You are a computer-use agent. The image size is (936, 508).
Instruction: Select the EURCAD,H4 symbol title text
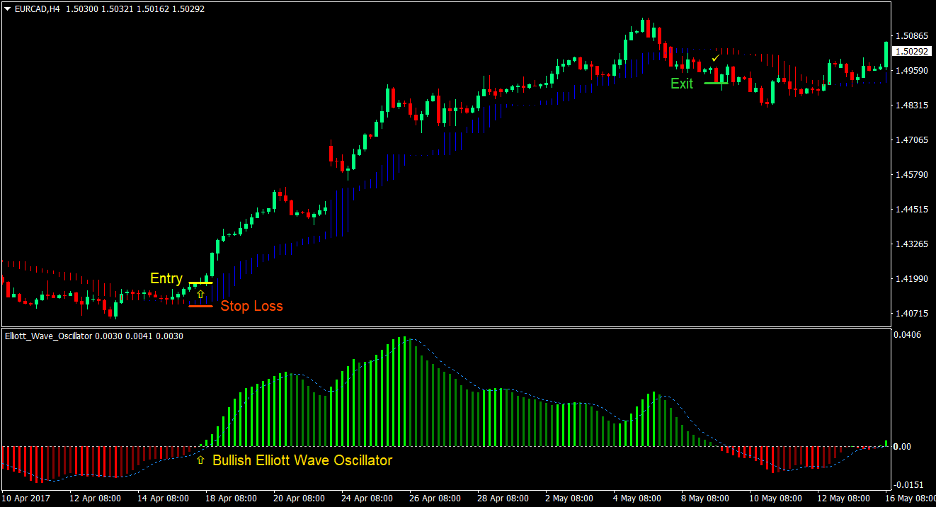(37, 9)
